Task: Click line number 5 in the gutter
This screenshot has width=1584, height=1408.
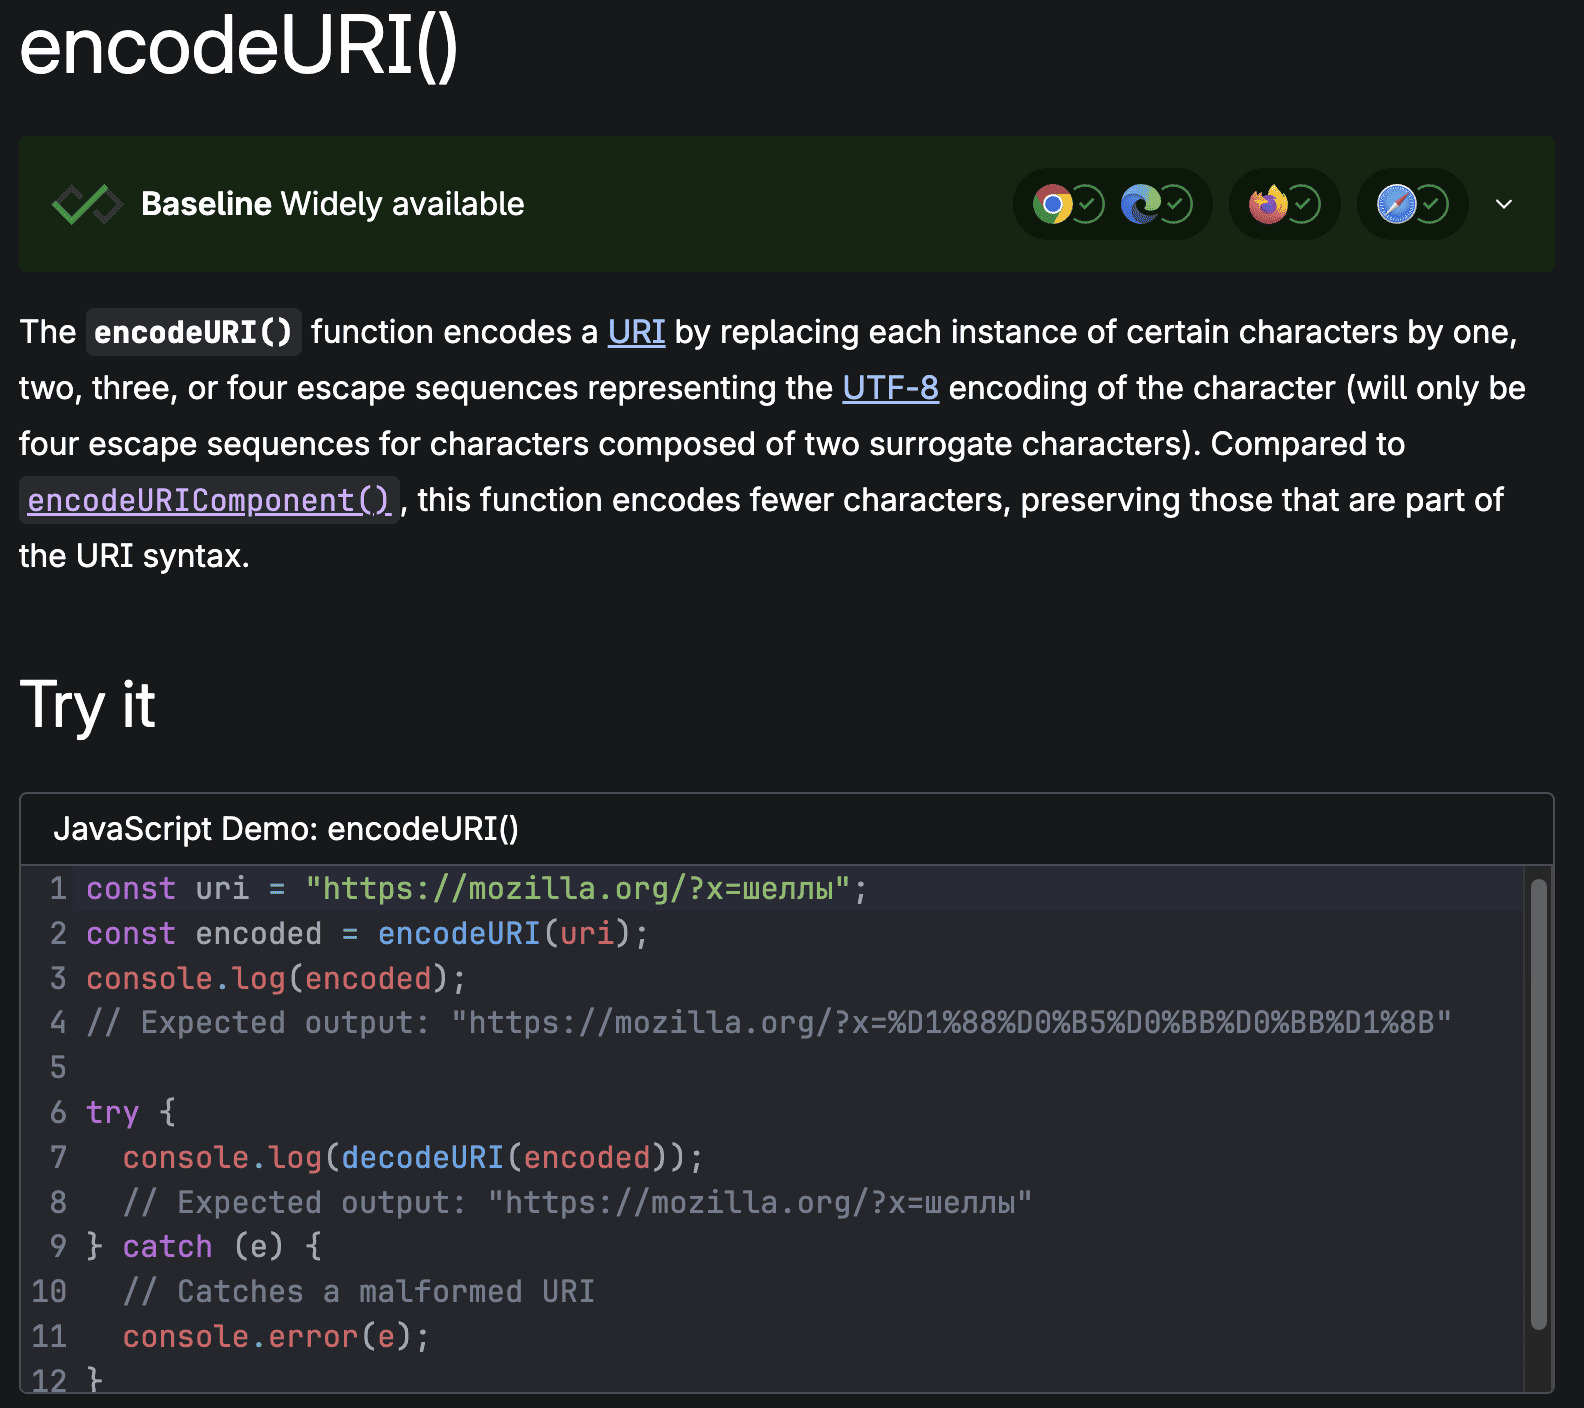Action: point(58,1068)
